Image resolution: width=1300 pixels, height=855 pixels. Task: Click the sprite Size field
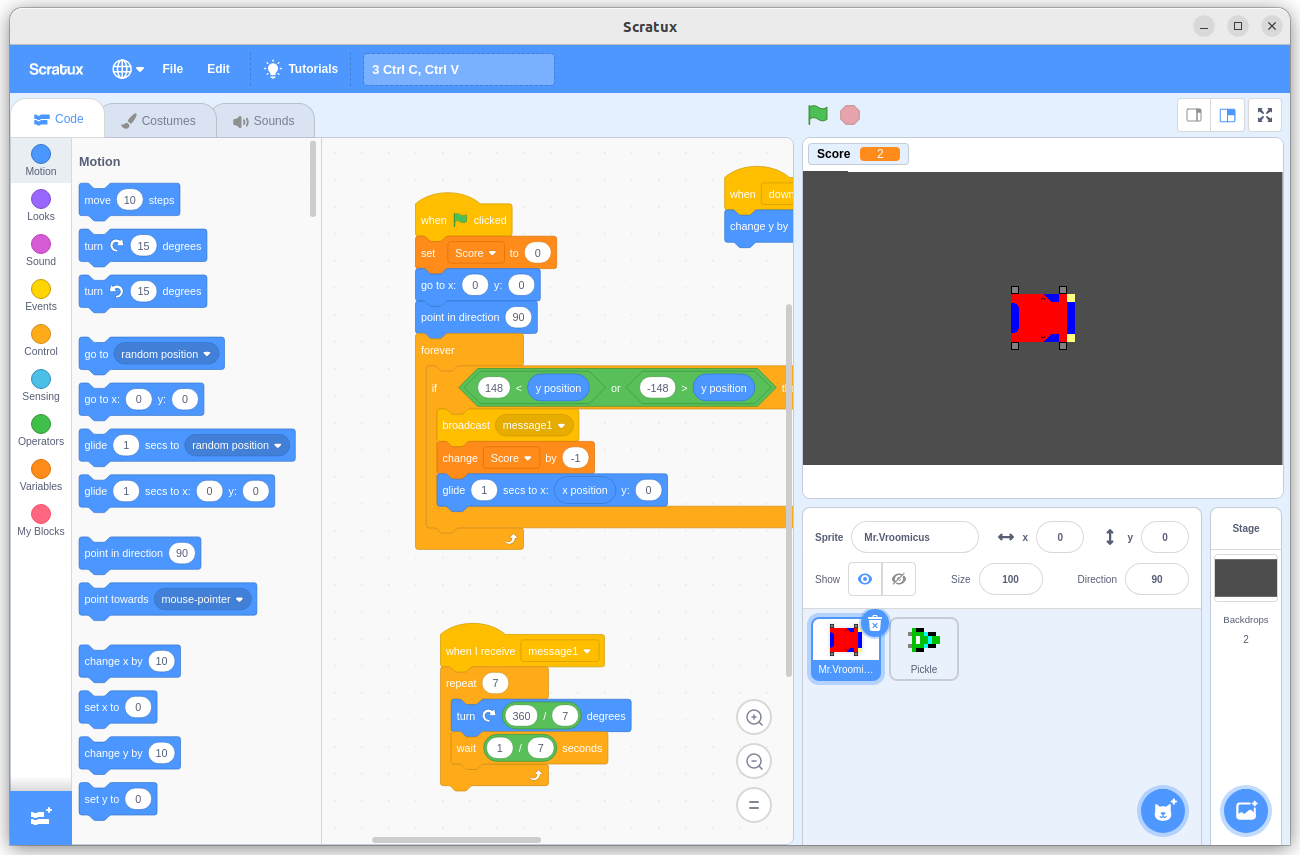1011,579
